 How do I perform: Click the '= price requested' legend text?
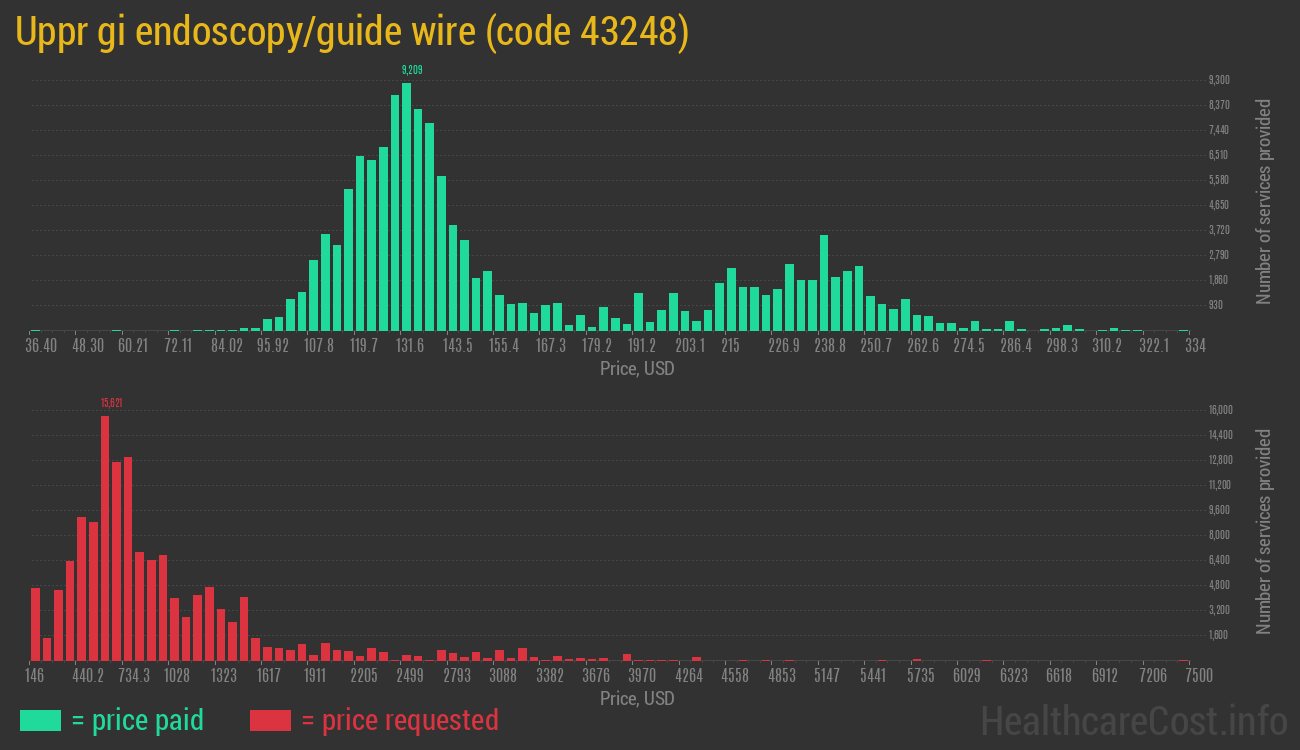click(399, 720)
